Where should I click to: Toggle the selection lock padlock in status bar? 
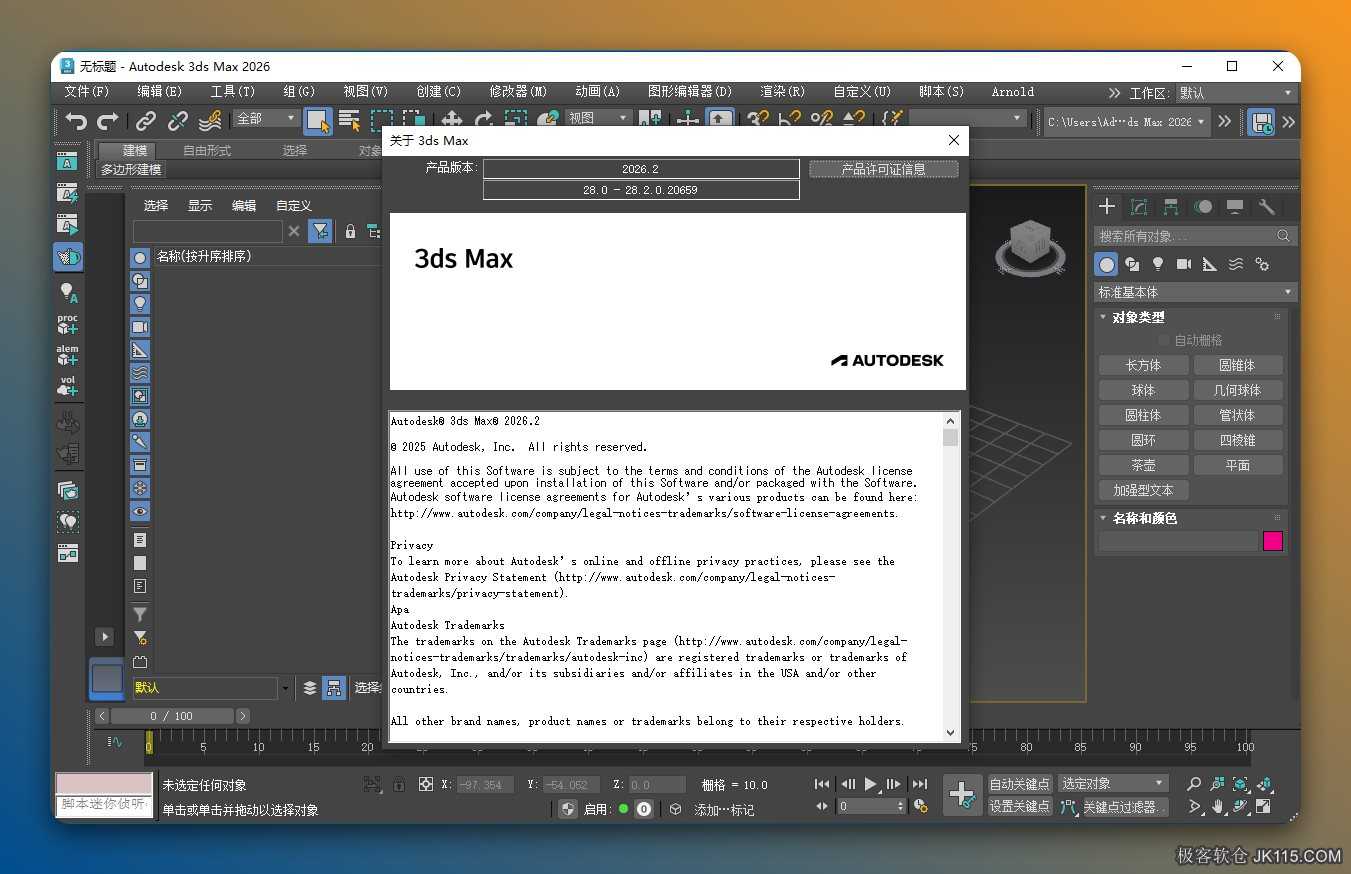click(x=399, y=785)
